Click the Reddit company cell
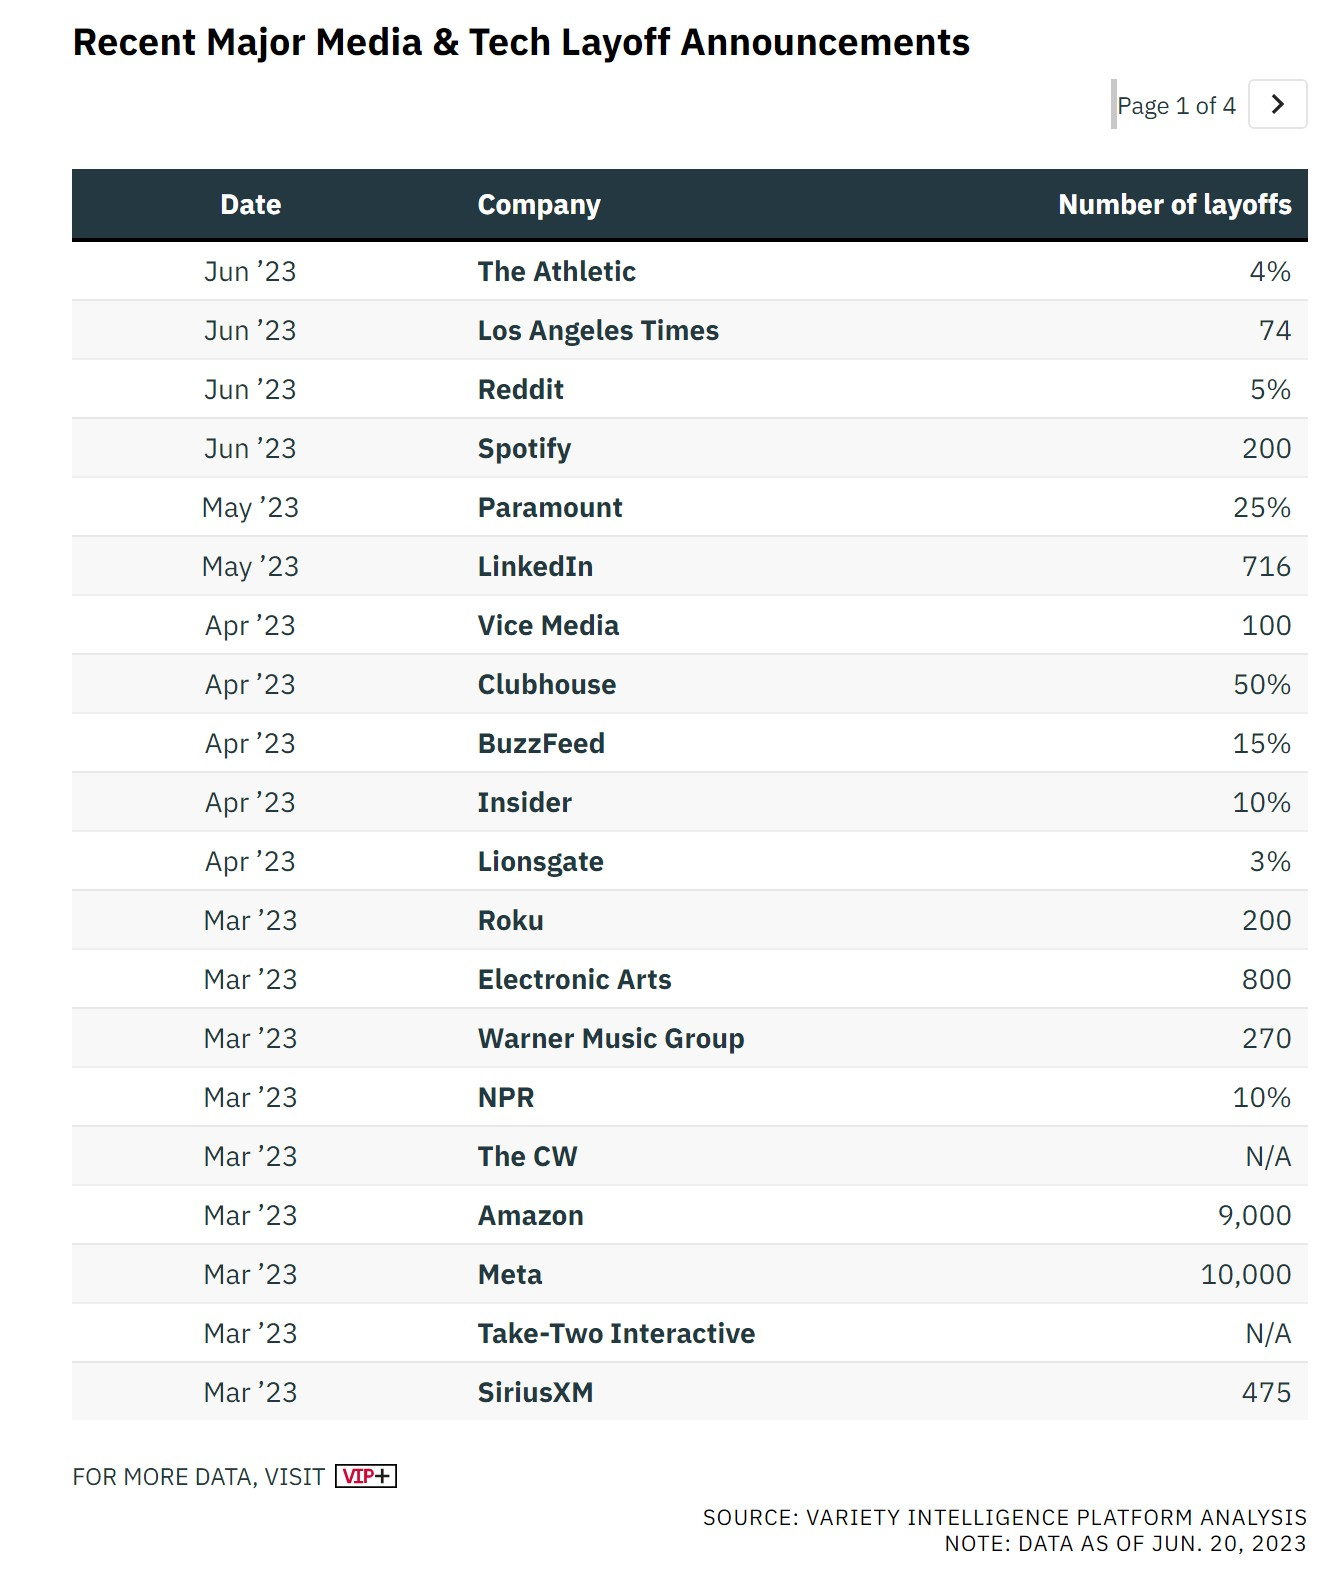This screenshot has width=1340, height=1594. coord(520,389)
